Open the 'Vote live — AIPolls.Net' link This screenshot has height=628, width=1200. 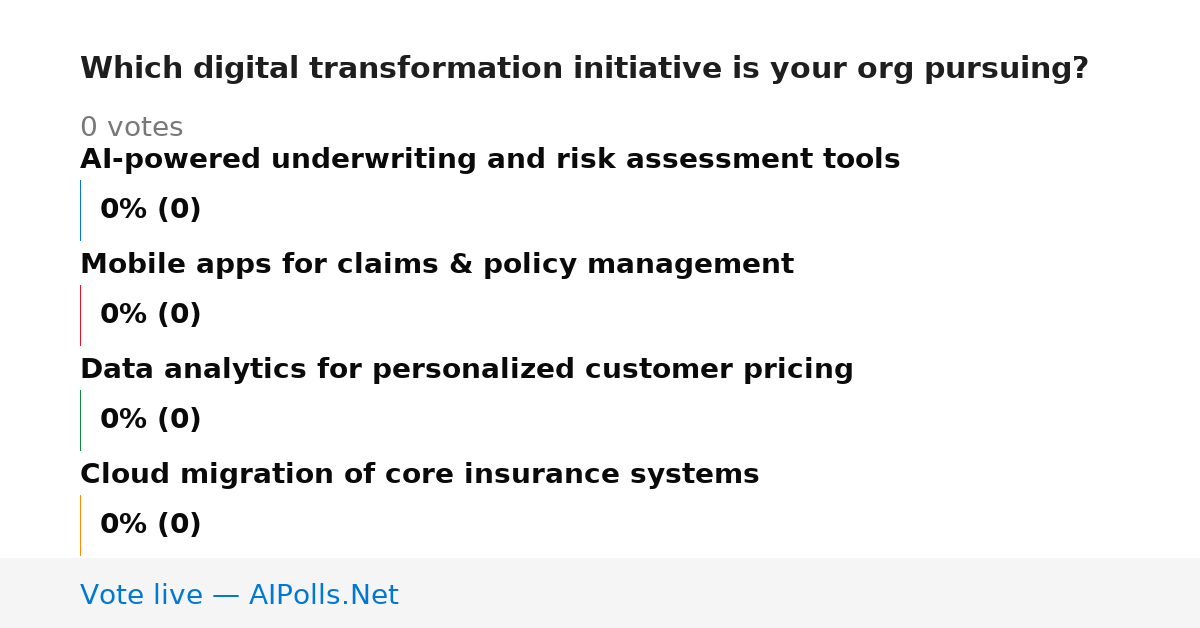239,596
